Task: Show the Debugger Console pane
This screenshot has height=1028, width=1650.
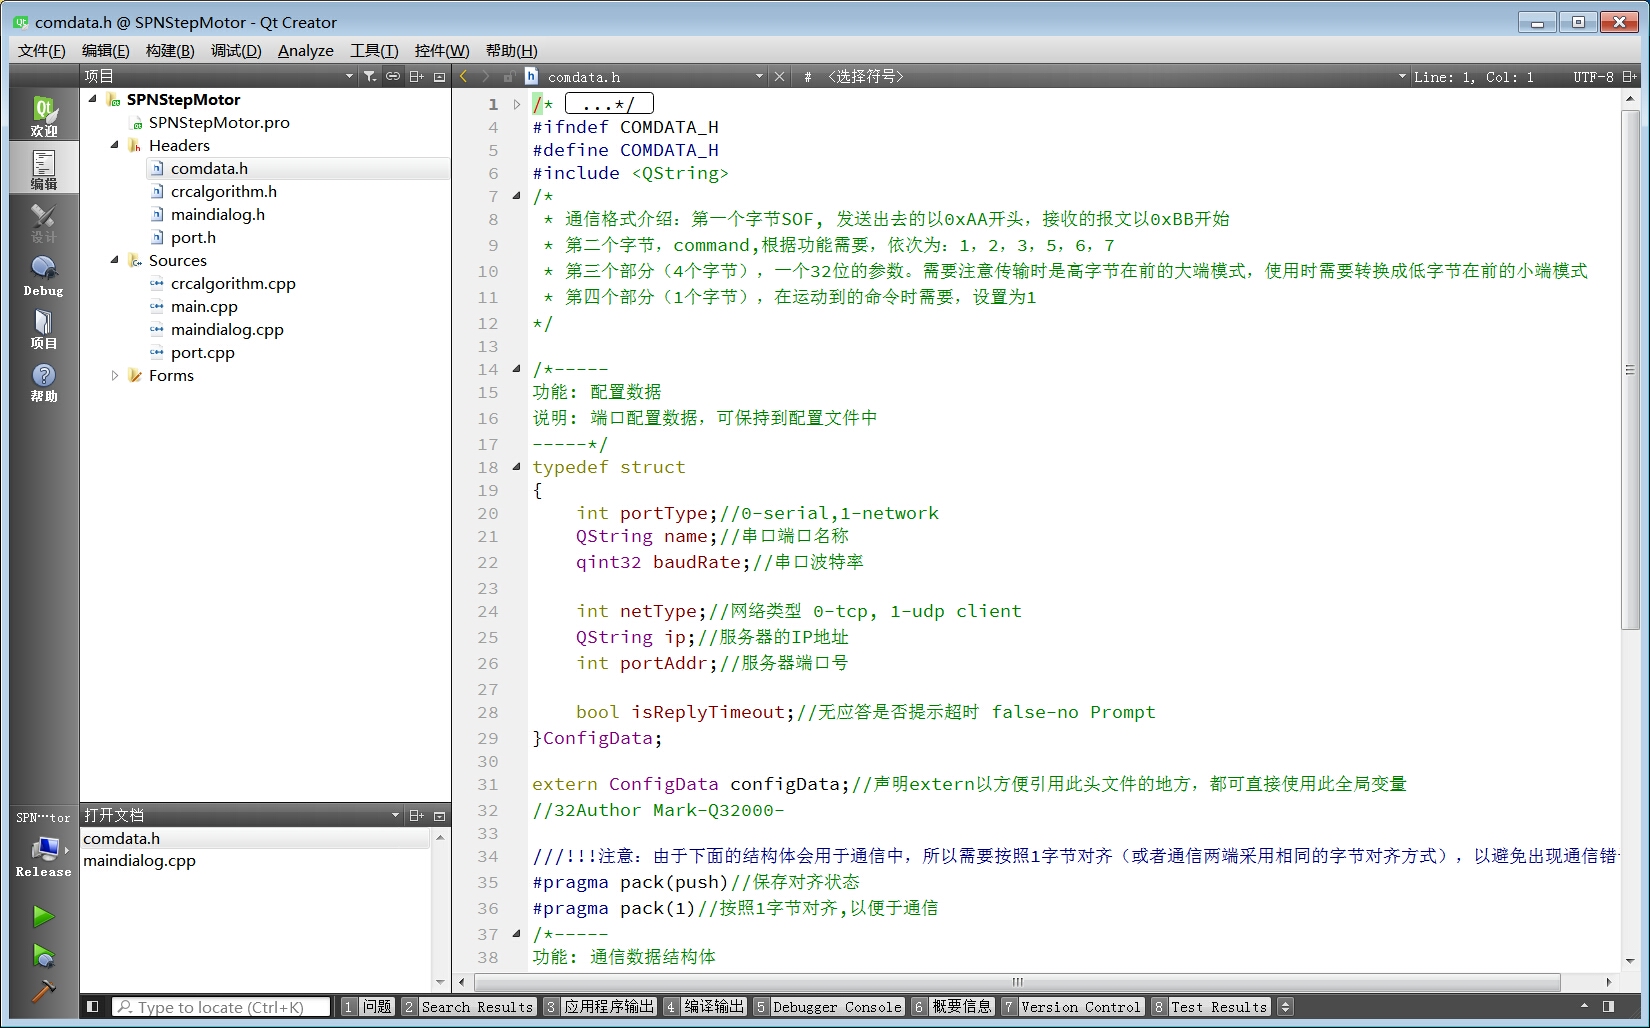Action: (x=829, y=1007)
